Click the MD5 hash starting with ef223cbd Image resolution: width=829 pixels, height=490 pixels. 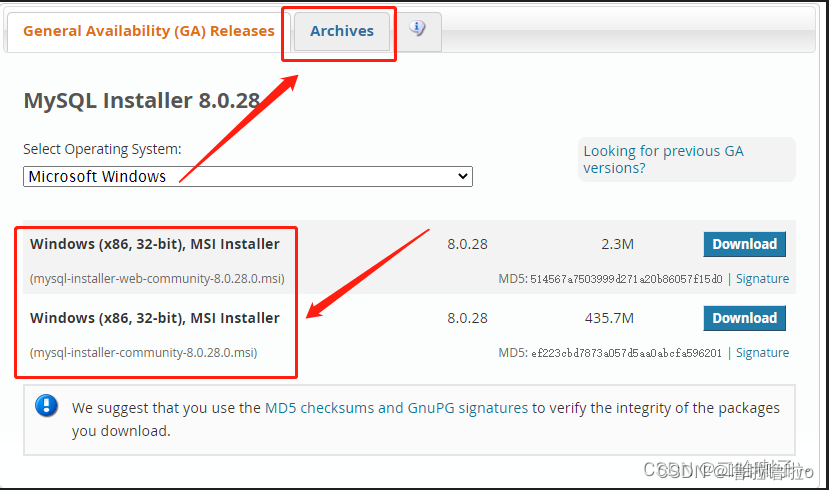pos(626,353)
